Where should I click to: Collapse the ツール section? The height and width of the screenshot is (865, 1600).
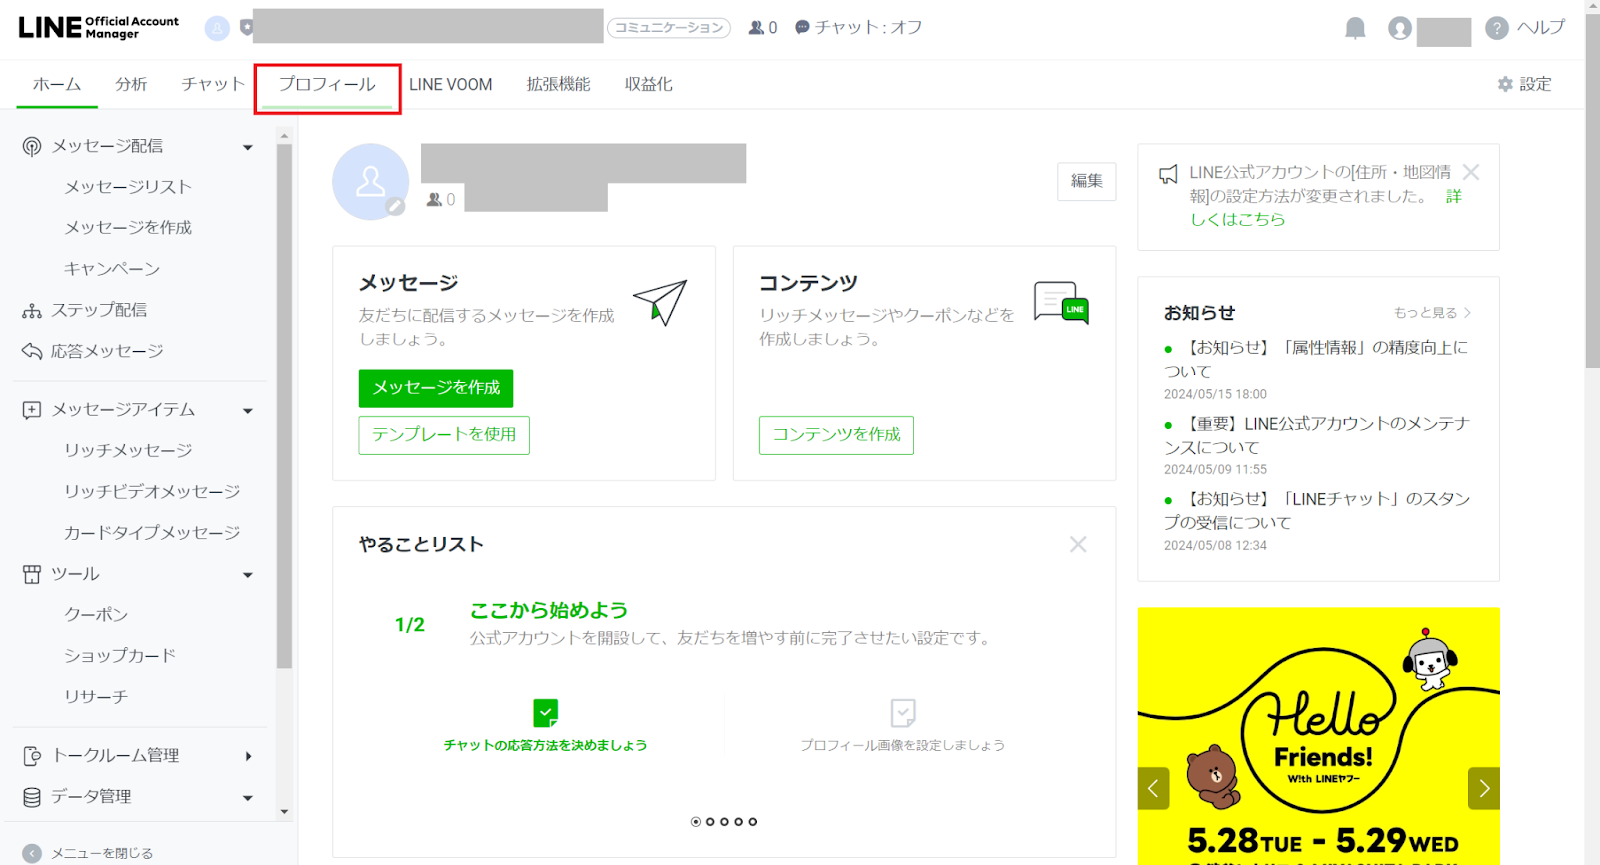(x=248, y=575)
